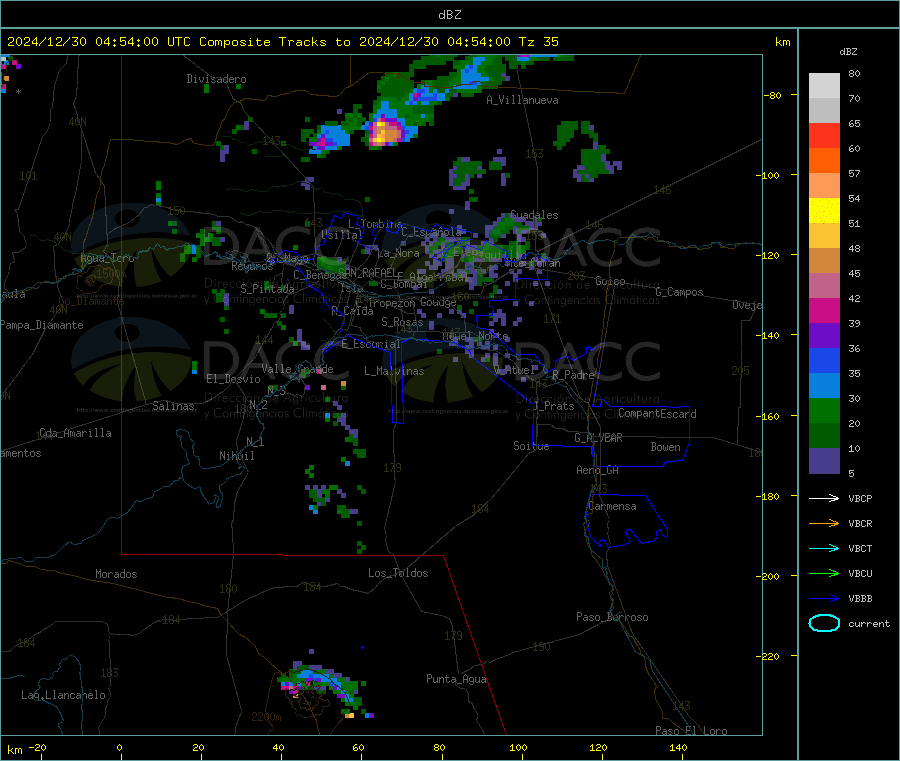Click the 'G_Campos' map label
The width and height of the screenshot is (900, 761).
679,292
